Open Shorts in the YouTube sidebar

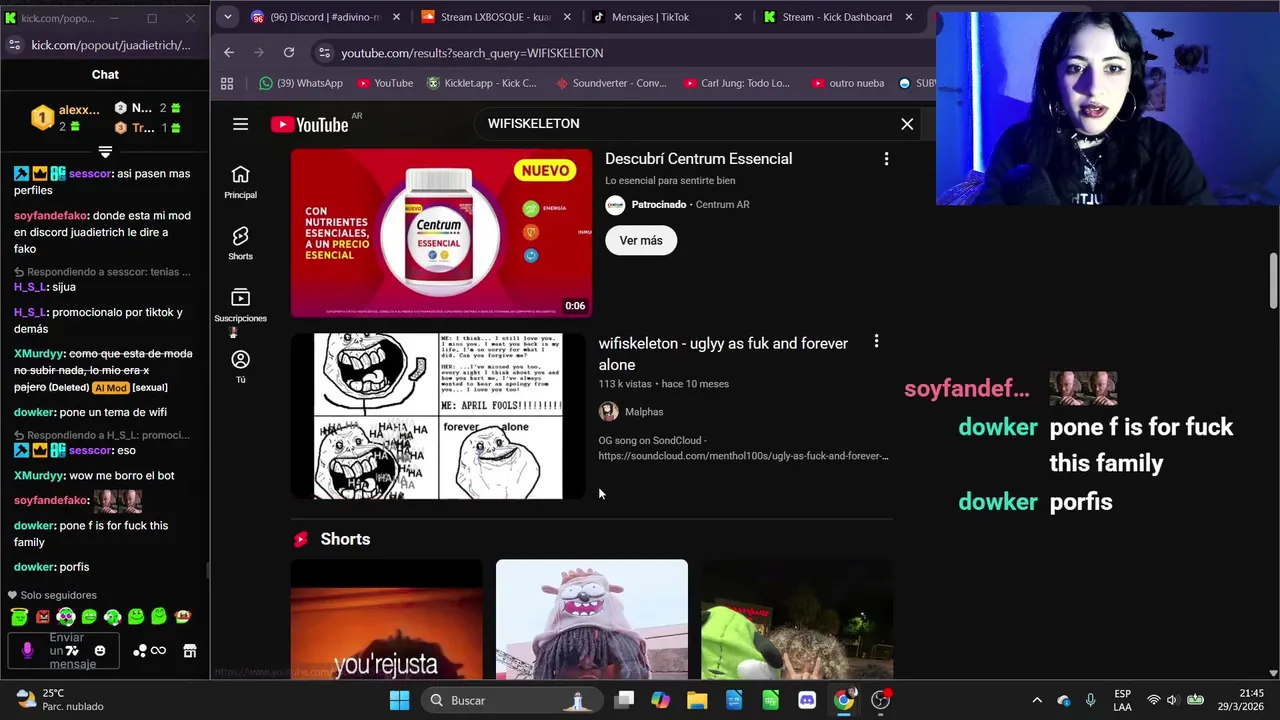[240, 243]
